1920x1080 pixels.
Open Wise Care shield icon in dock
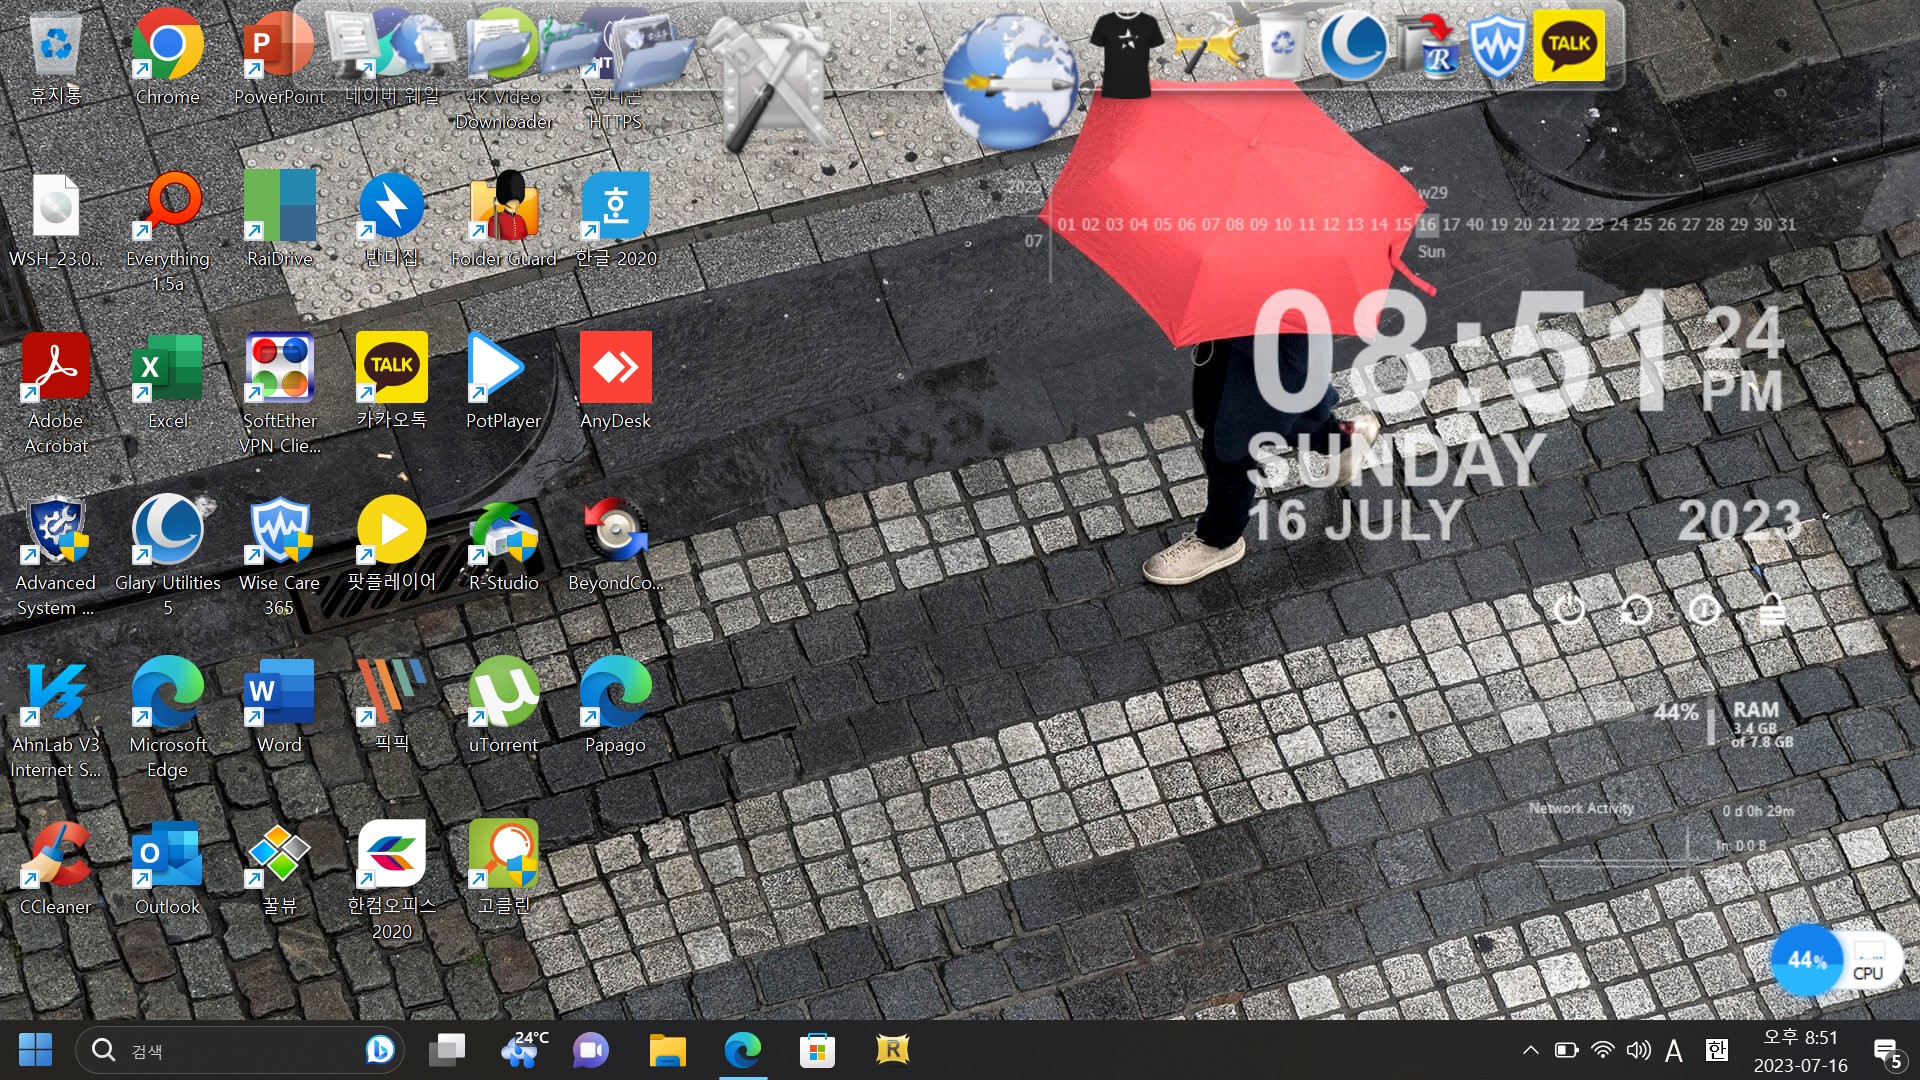[1496, 46]
